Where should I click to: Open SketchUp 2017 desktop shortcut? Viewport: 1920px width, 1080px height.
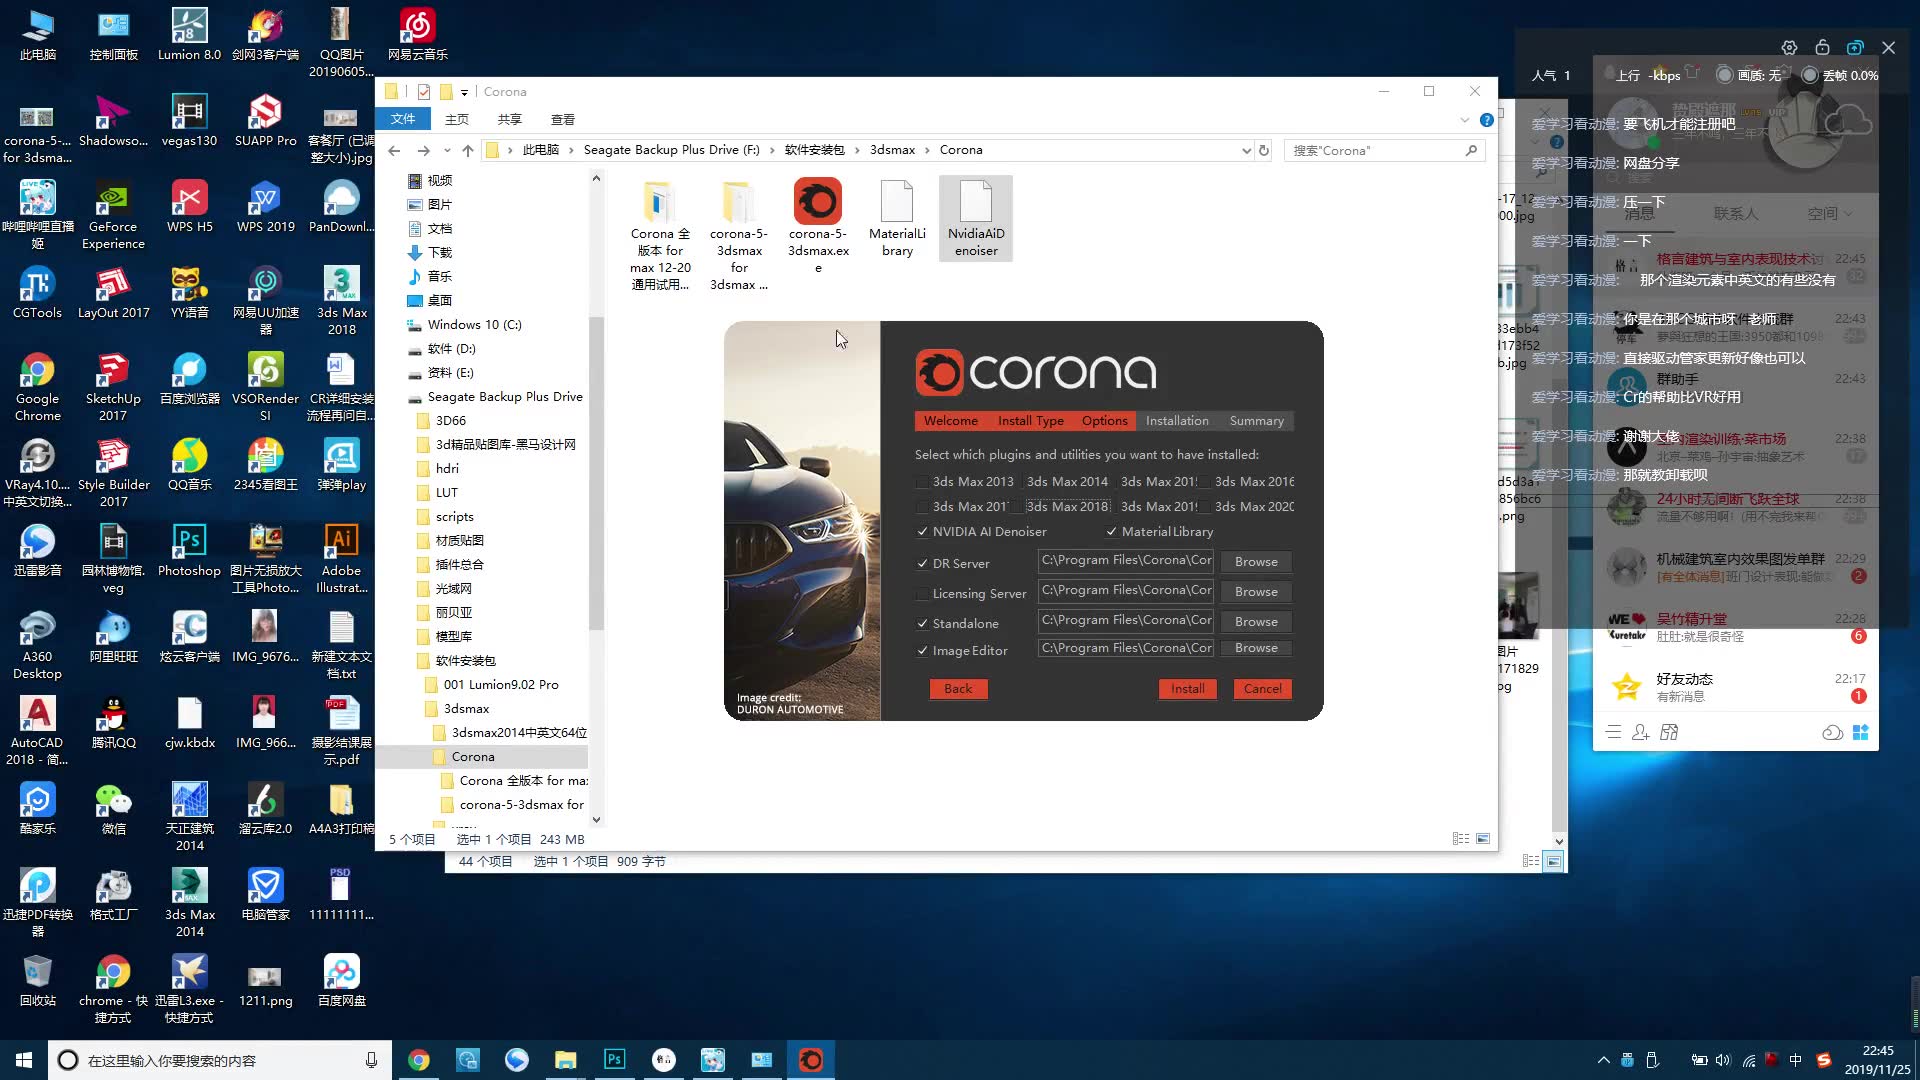coord(113,388)
